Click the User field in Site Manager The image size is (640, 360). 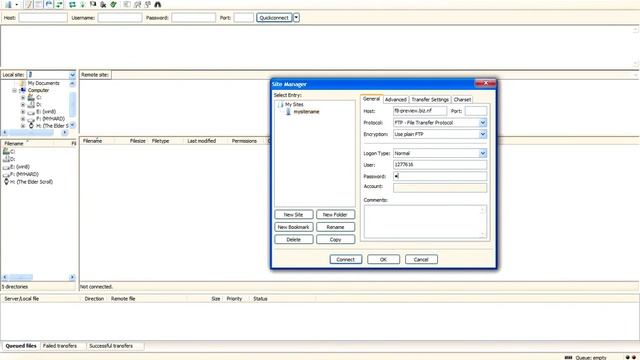pyautogui.click(x=440, y=164)
